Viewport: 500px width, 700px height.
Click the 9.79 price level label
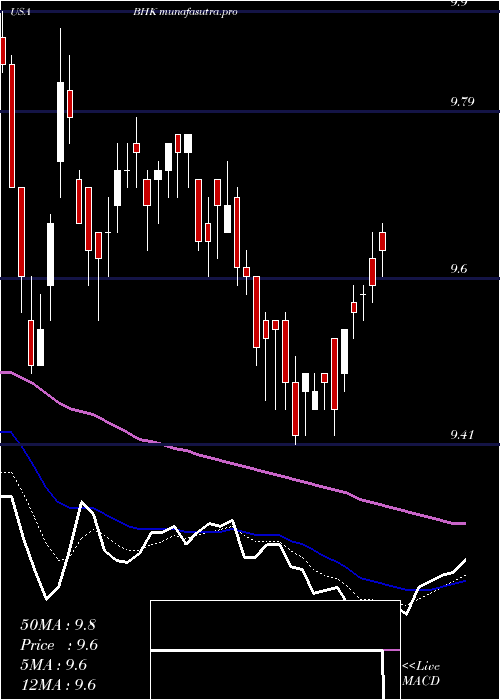[x=462, y=102]
